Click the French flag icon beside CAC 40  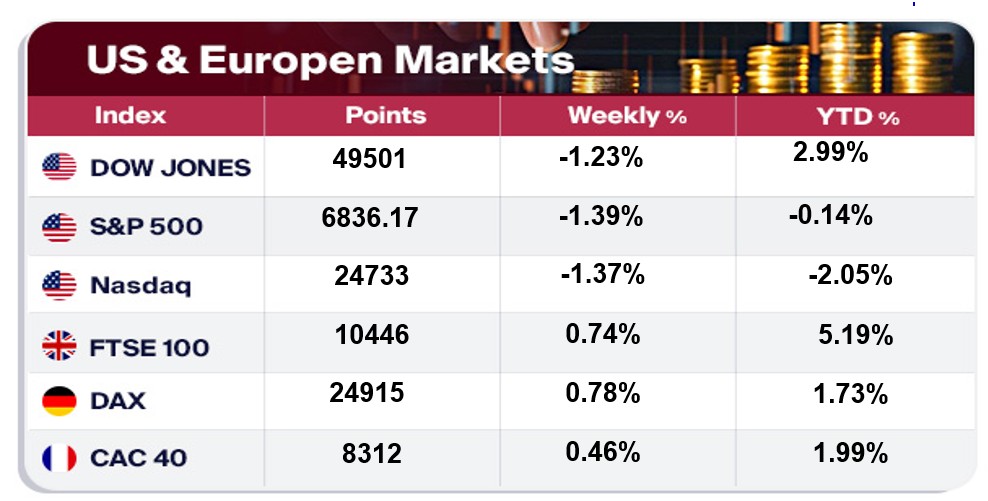[x=59, y=458]
